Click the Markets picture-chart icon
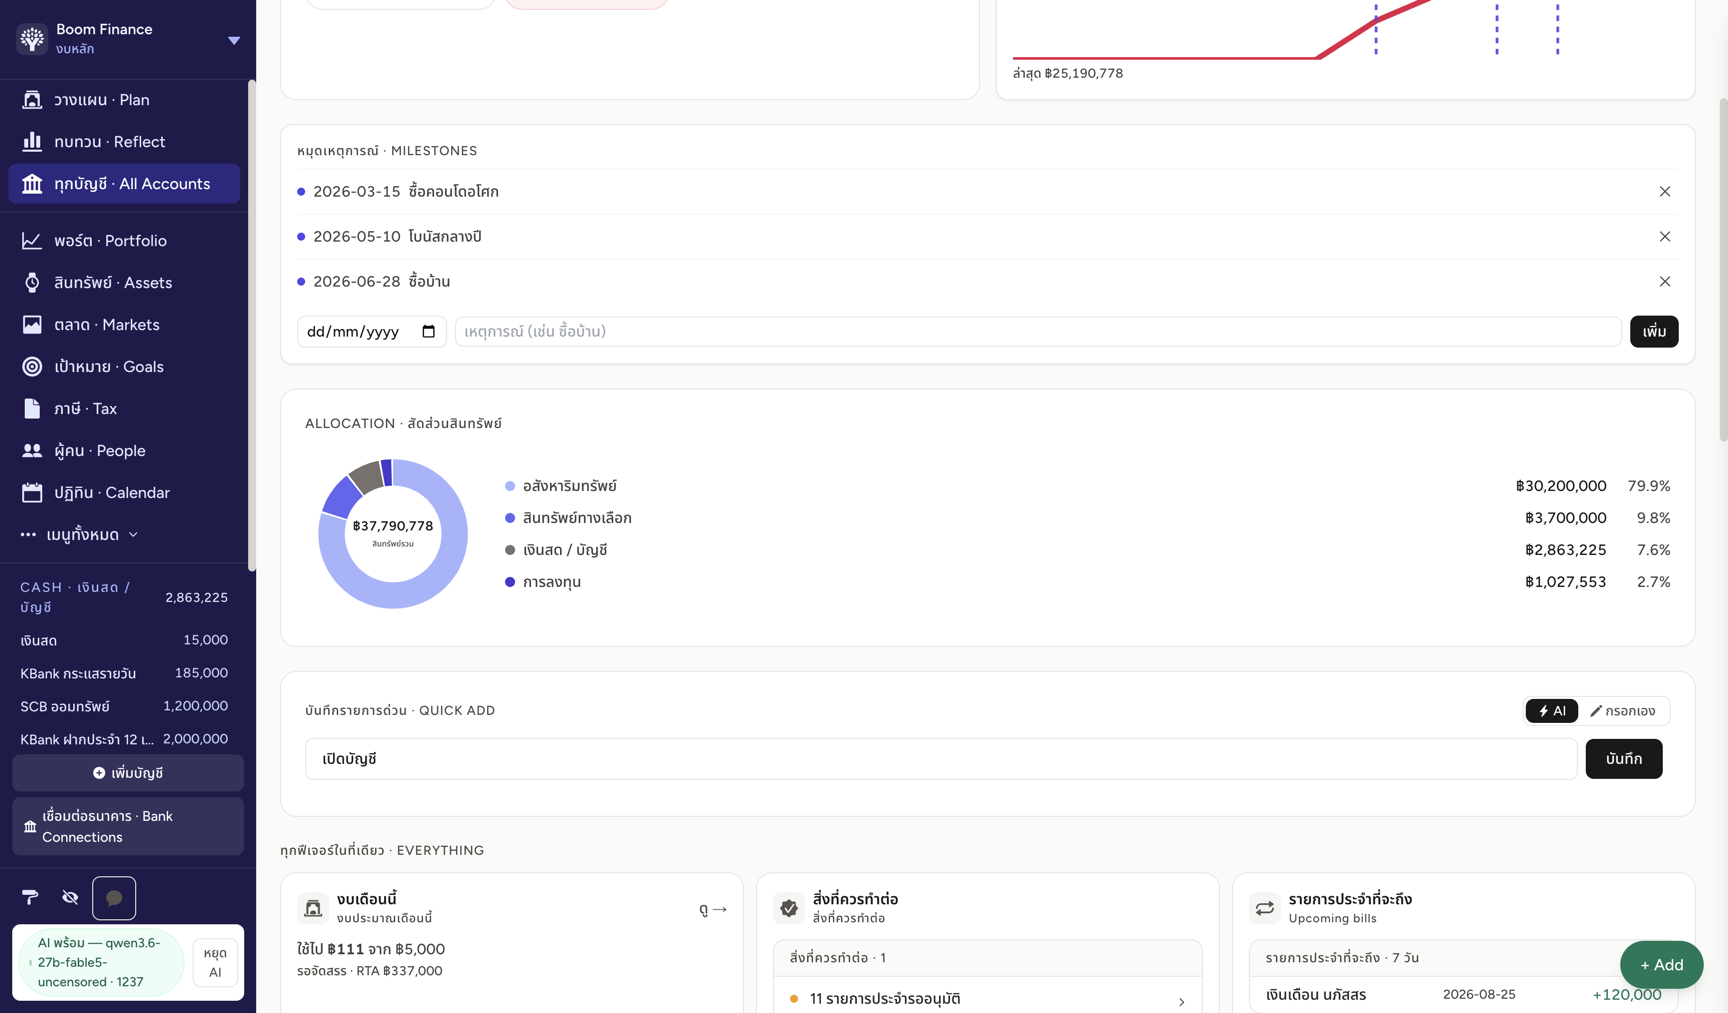 32,325
